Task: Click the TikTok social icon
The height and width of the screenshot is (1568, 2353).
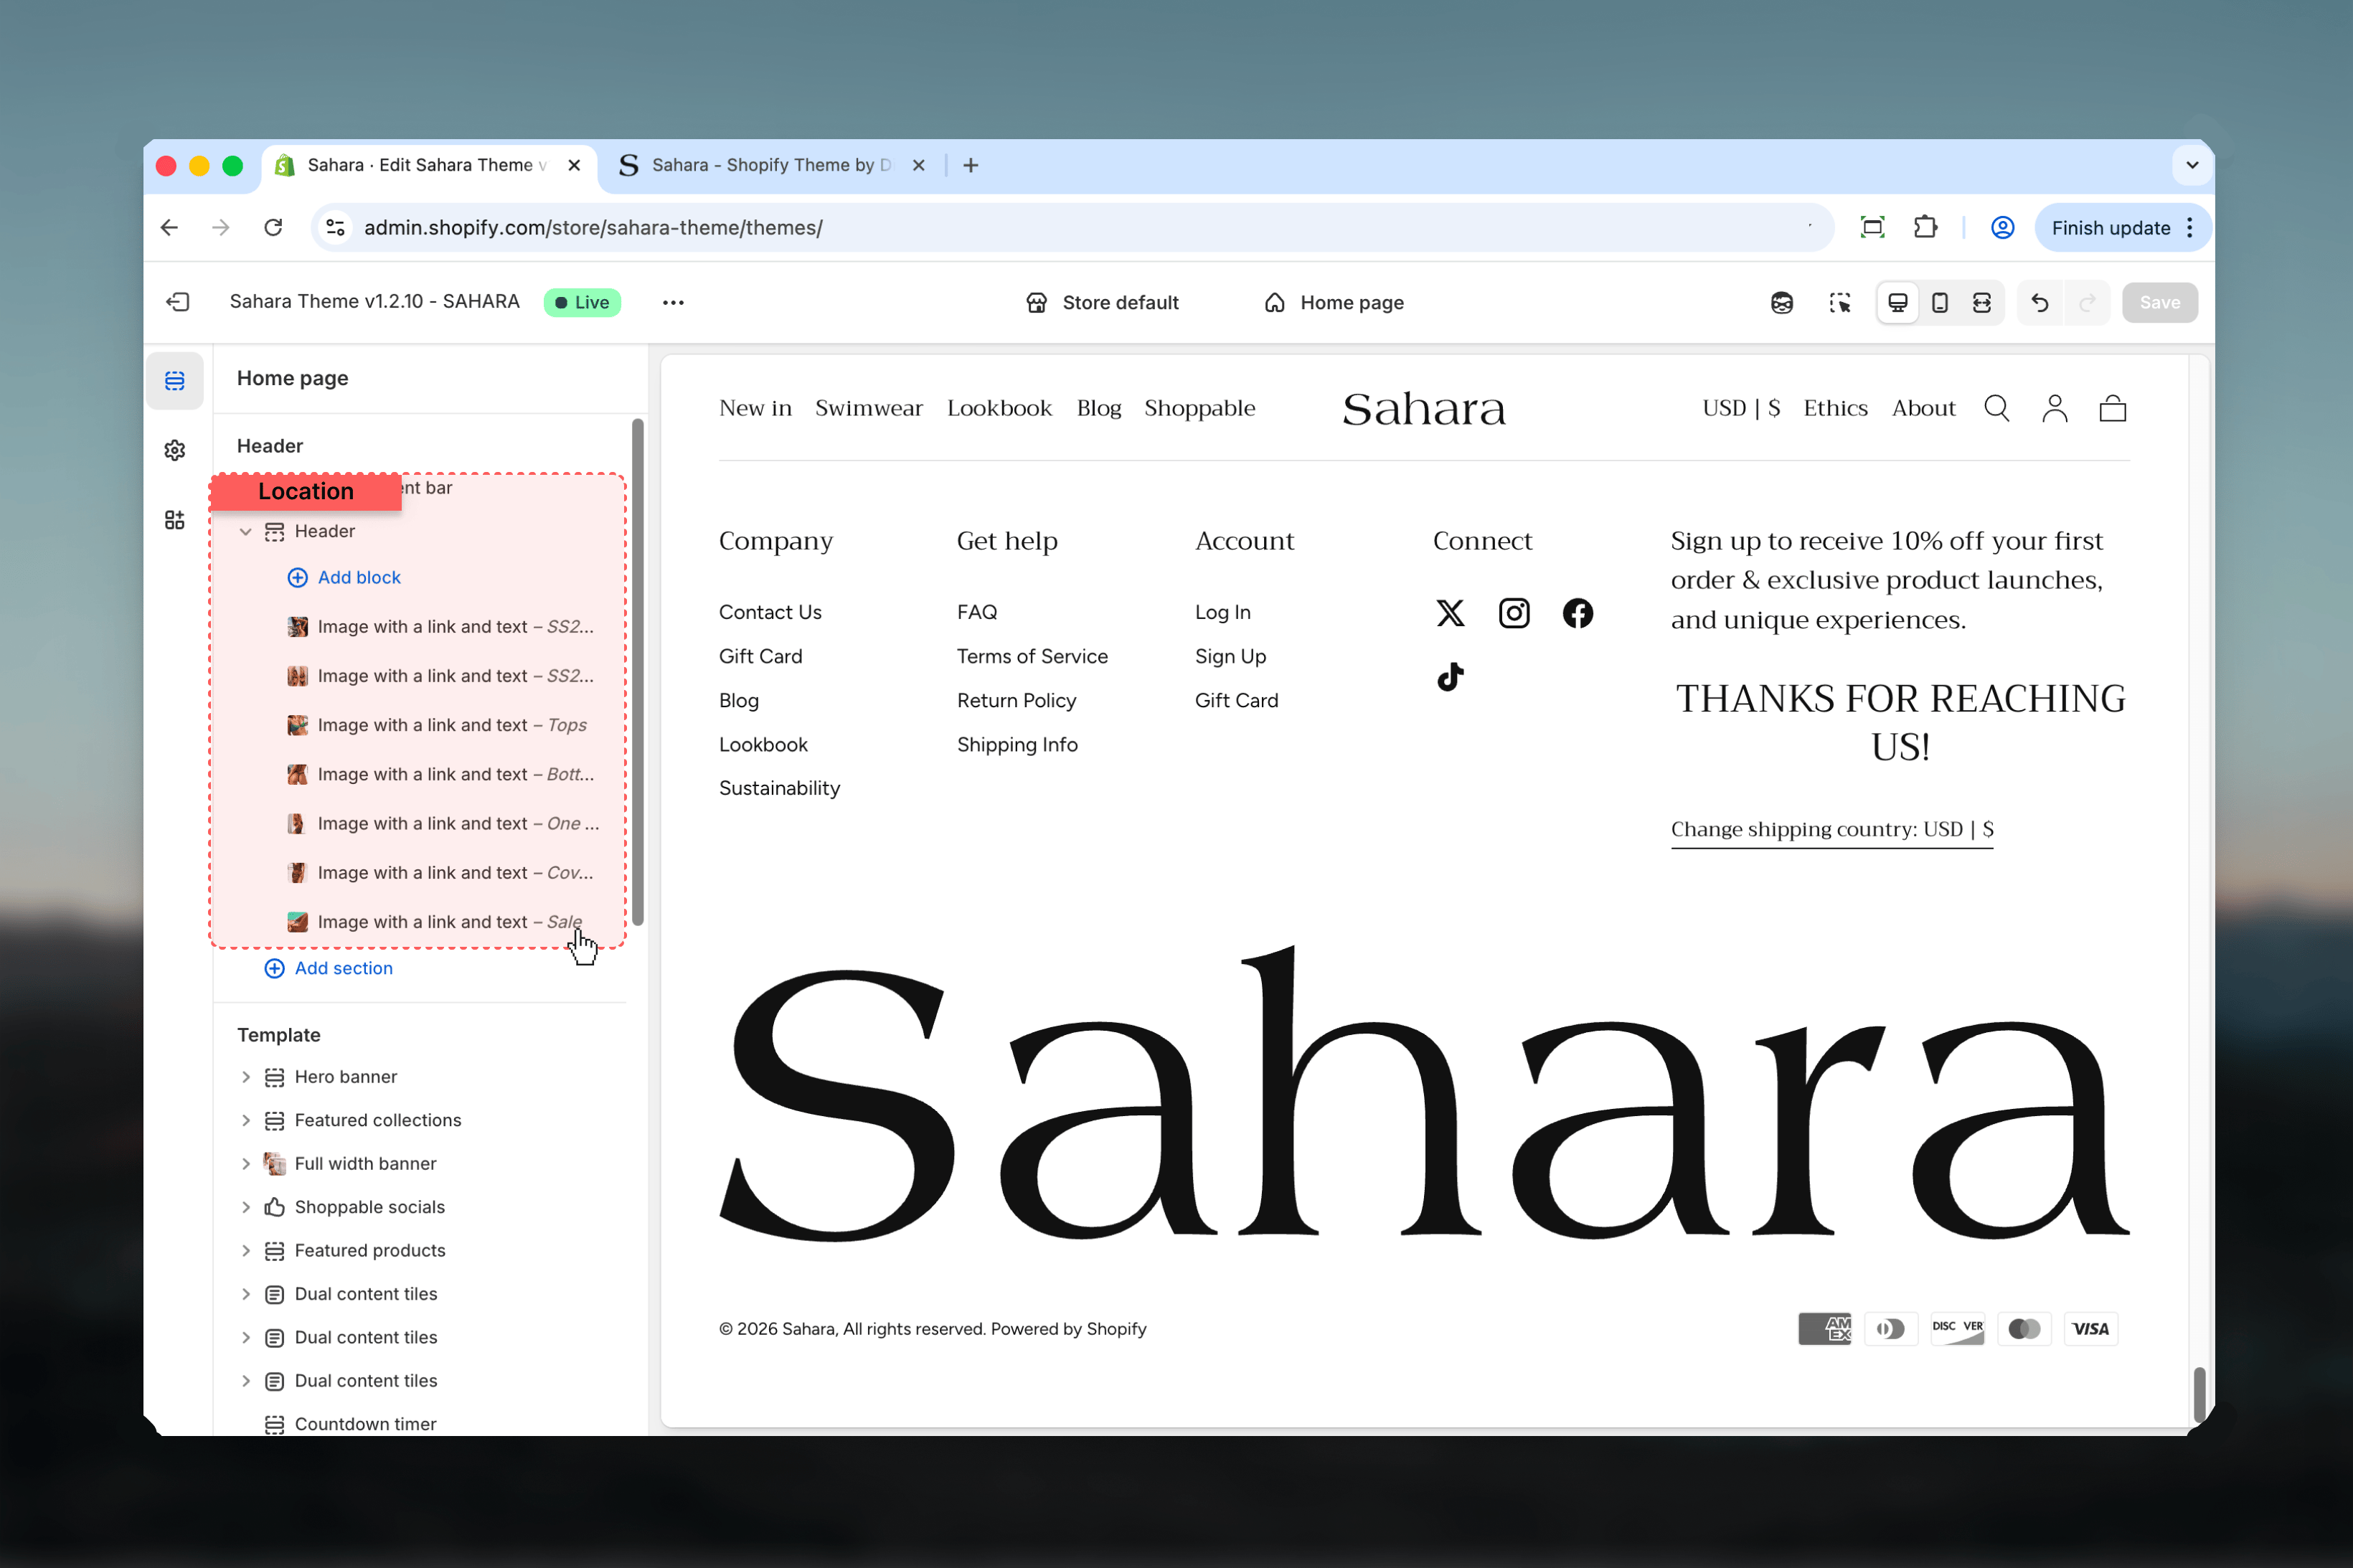Action: [1451, 677]
